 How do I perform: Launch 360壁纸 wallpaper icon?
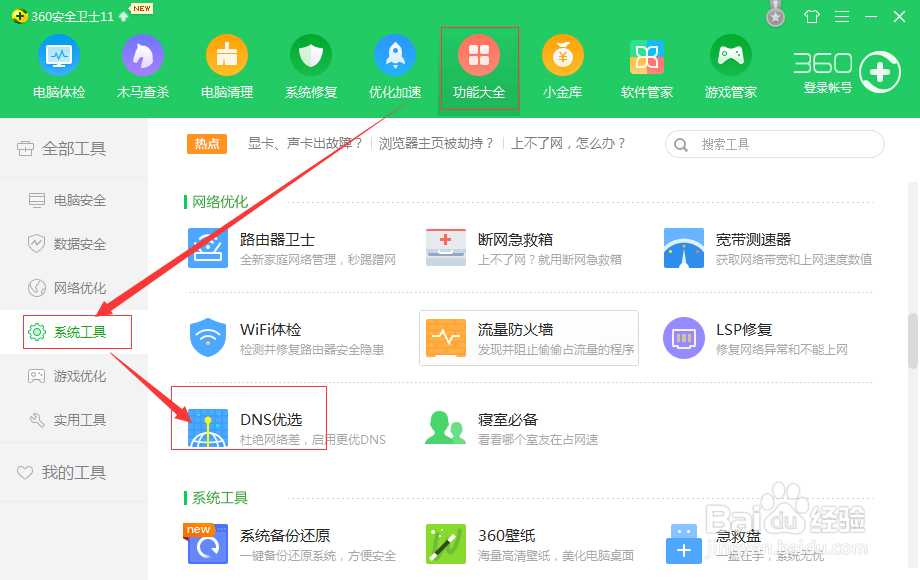point(446,544)
